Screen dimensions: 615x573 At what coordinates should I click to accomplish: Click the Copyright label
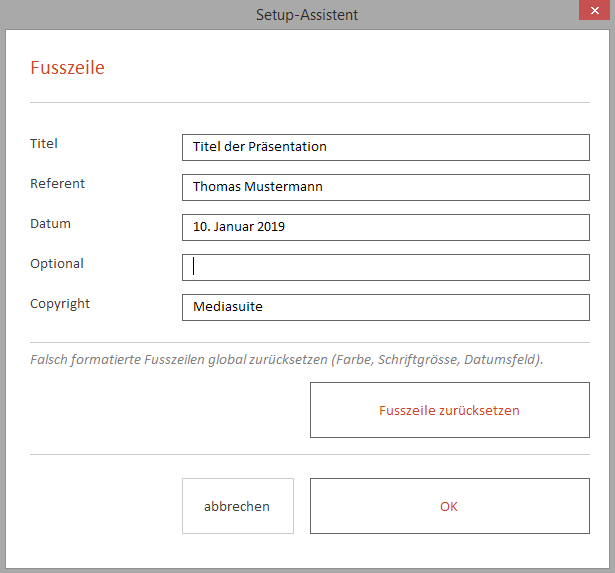coord(60,304)
